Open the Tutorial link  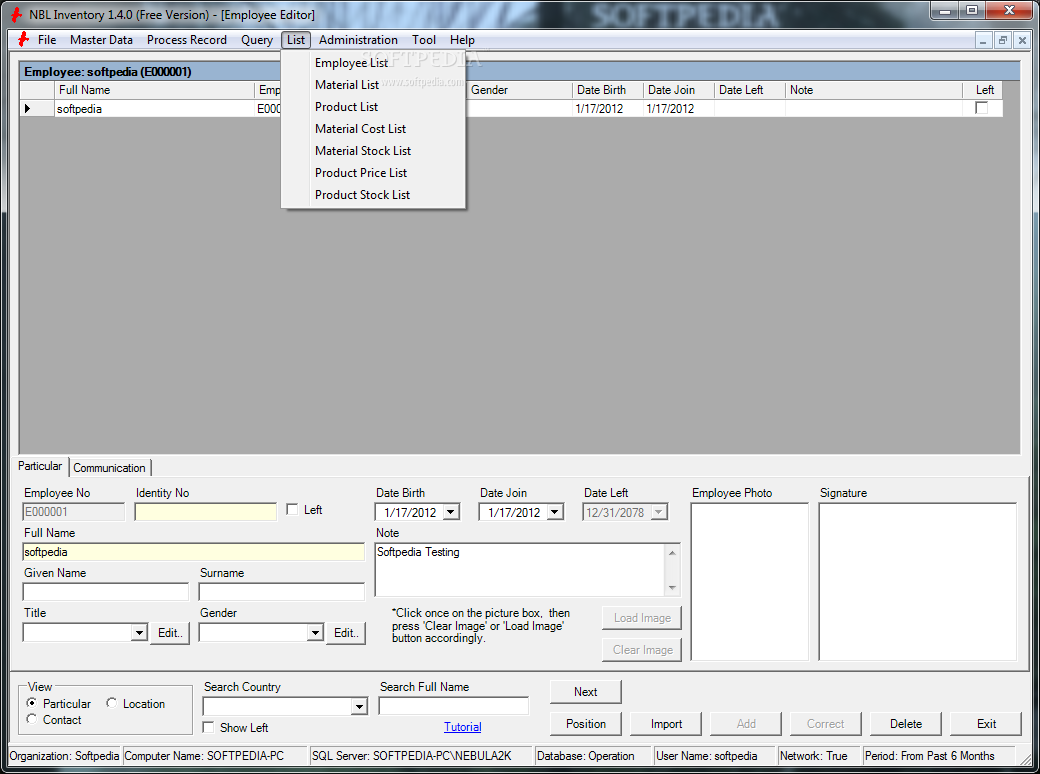(x=462, y=726)
